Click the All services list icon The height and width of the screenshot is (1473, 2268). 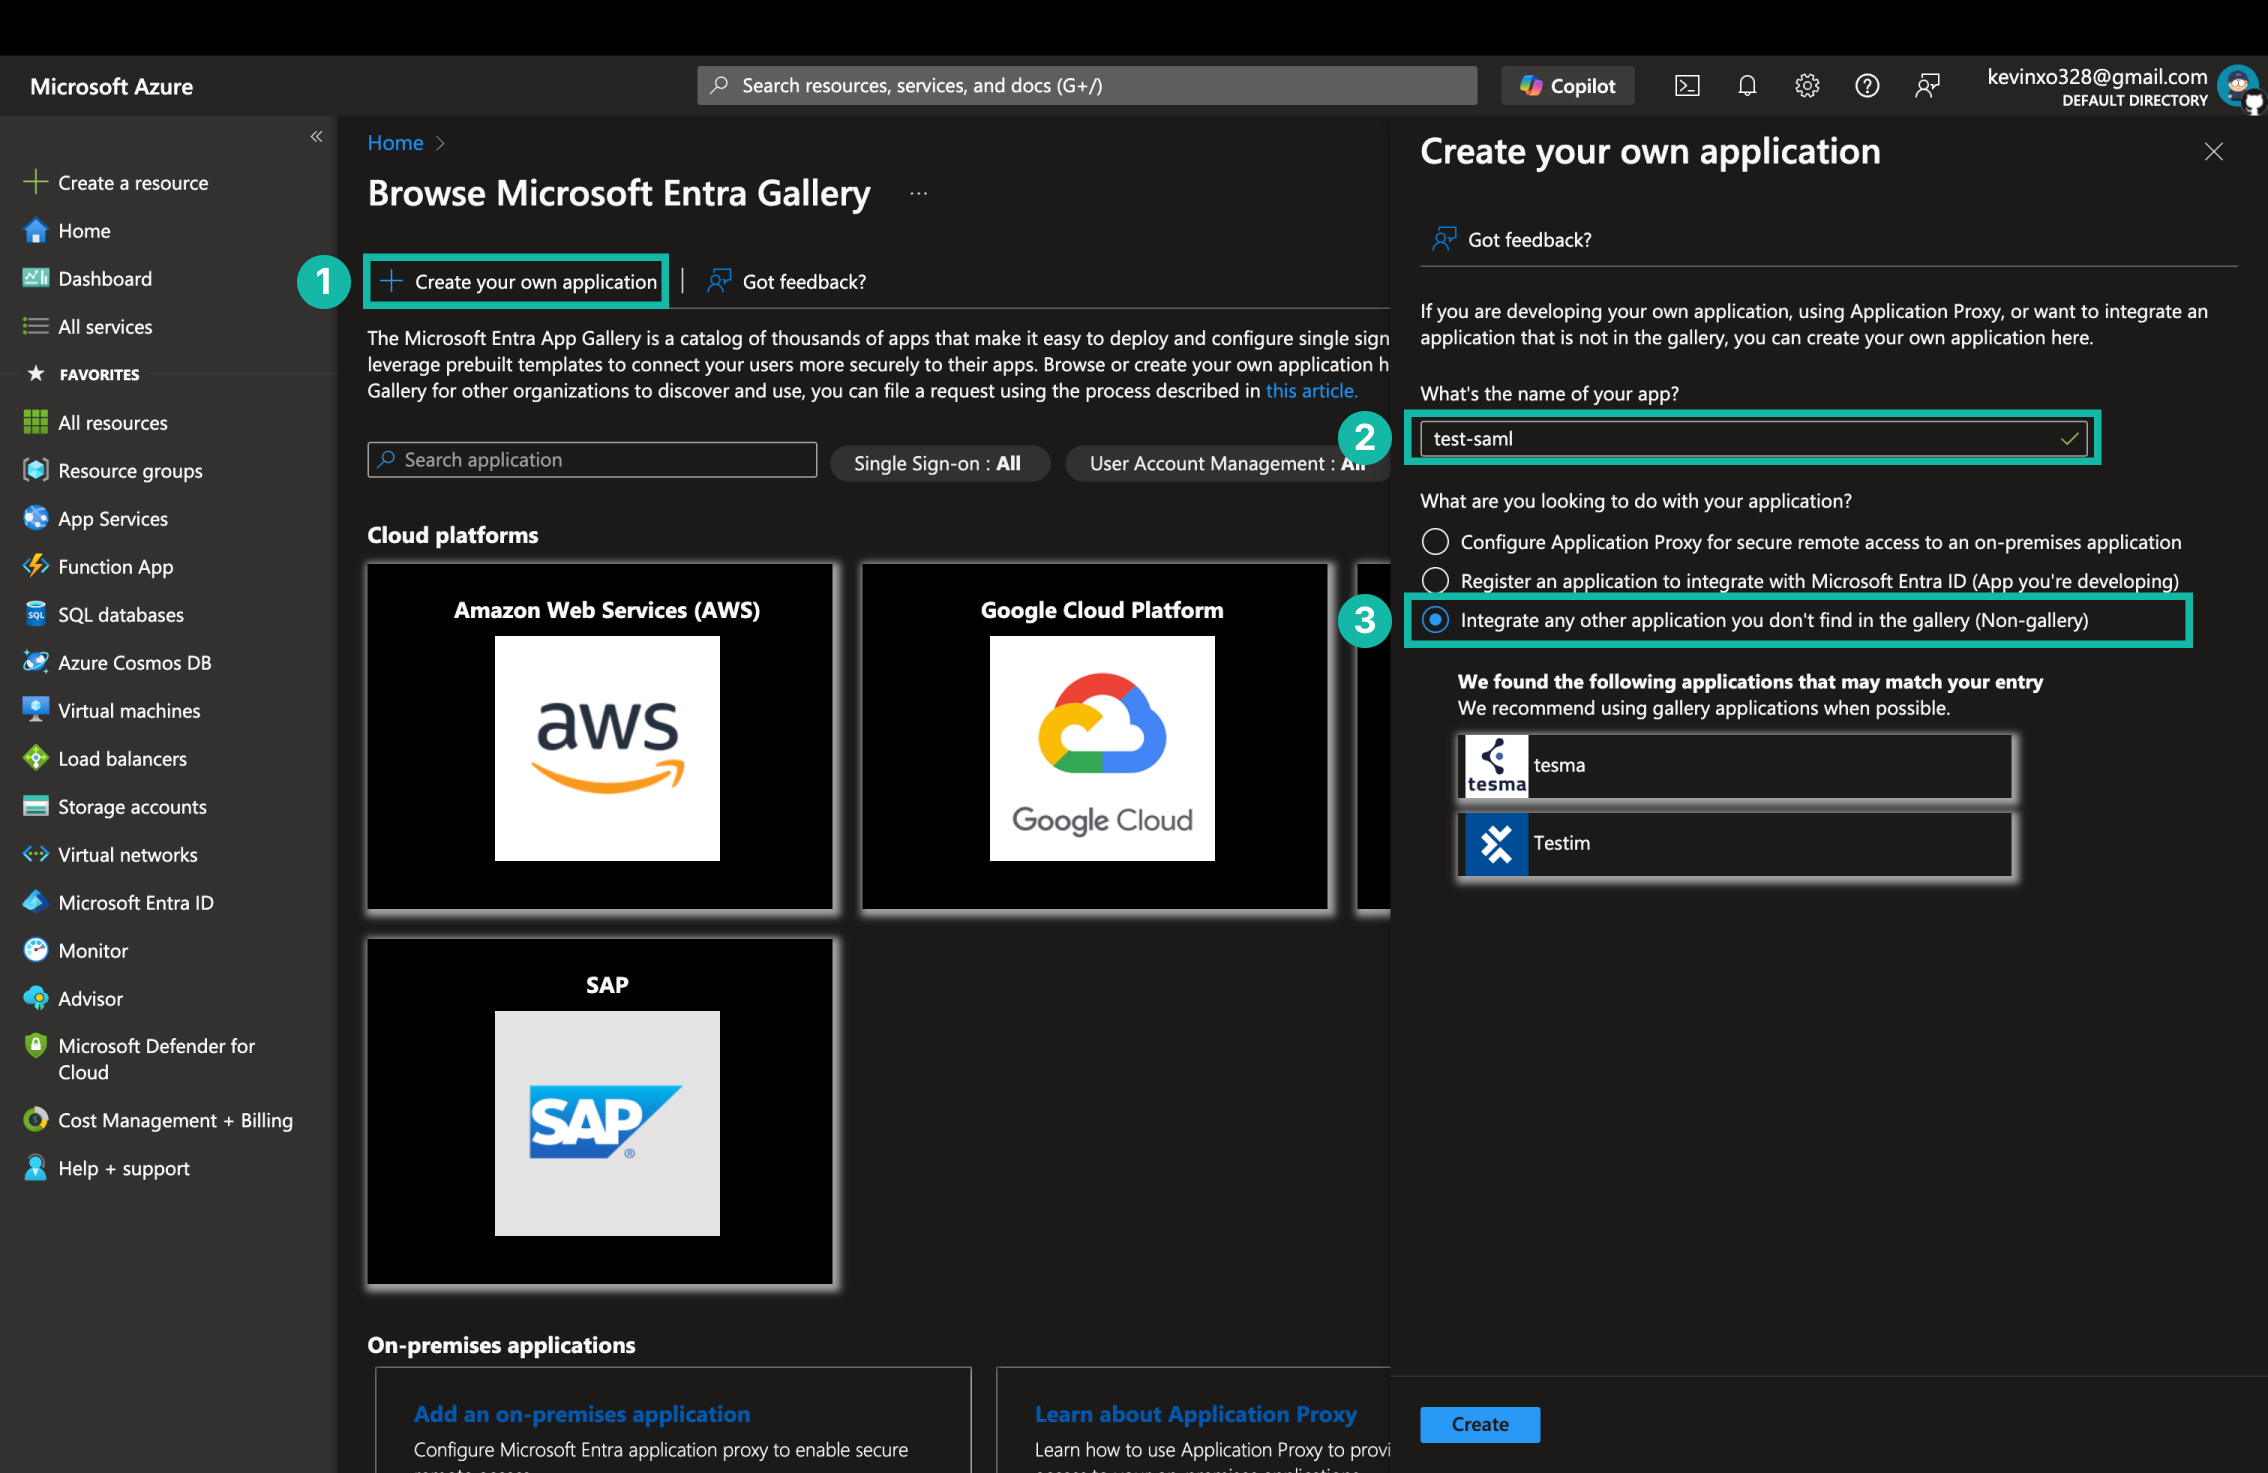coord(36,326)
